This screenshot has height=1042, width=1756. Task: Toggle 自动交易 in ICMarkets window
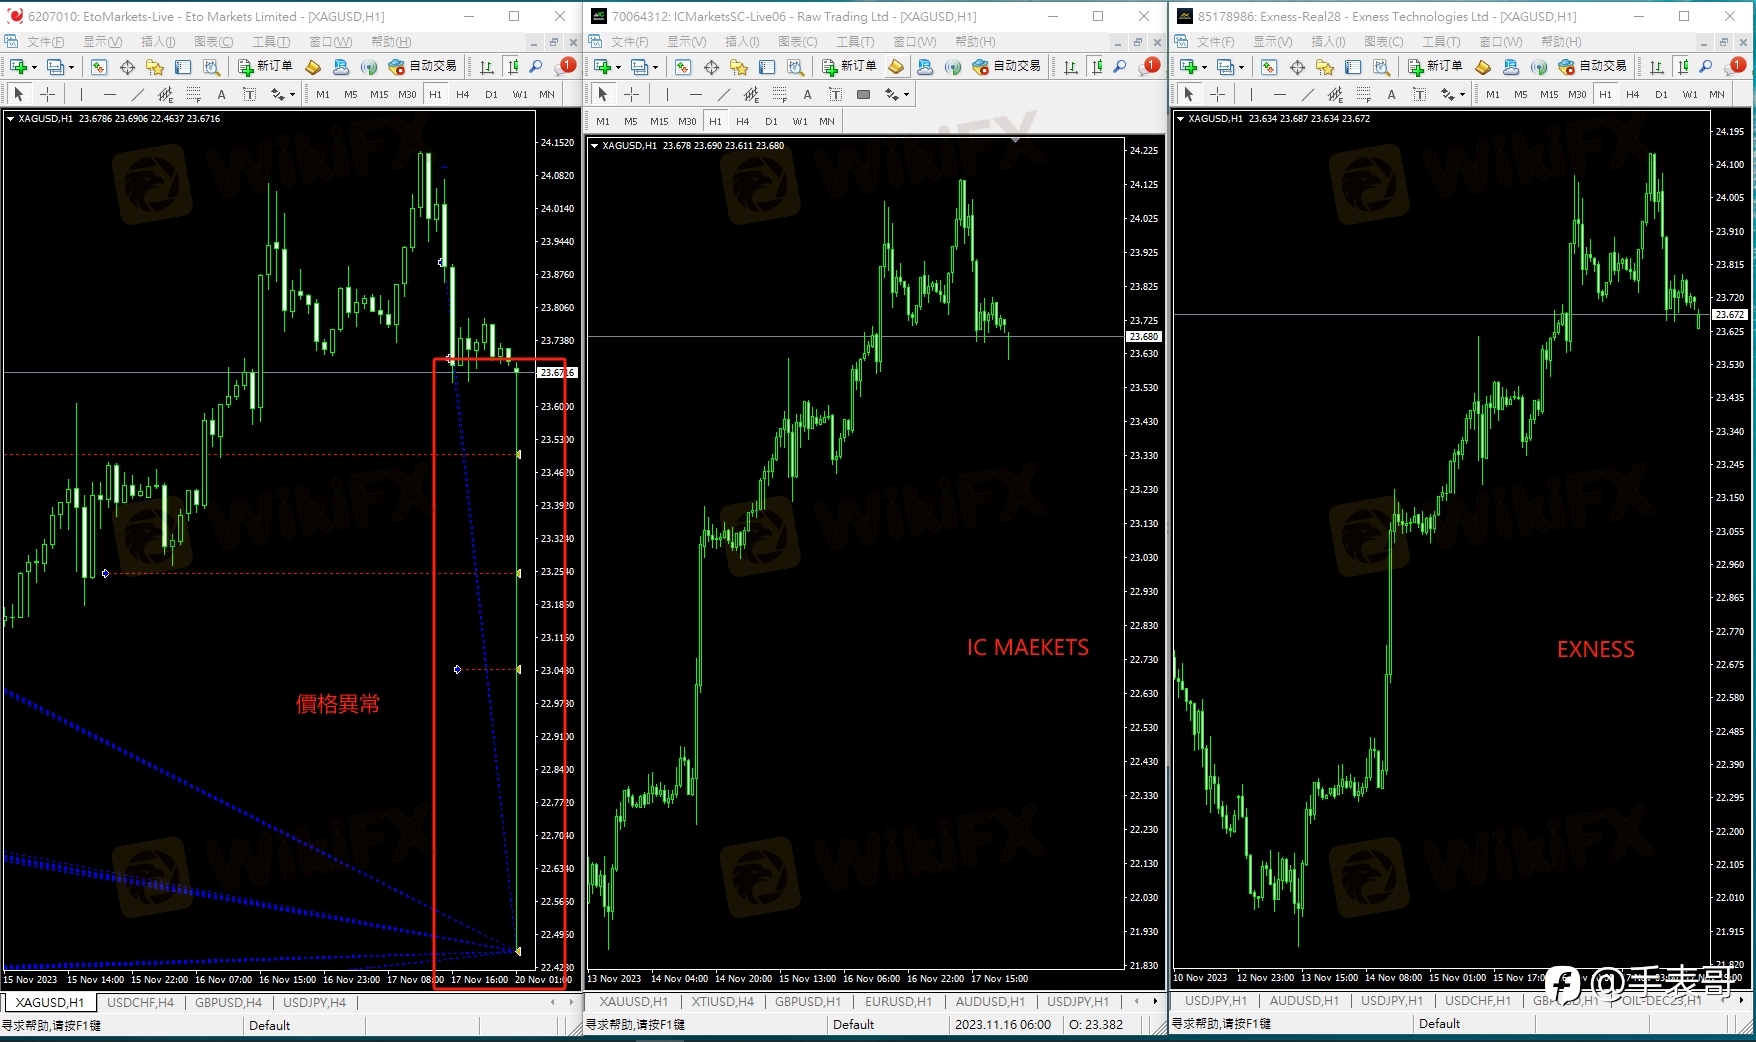click(1006, 66)
